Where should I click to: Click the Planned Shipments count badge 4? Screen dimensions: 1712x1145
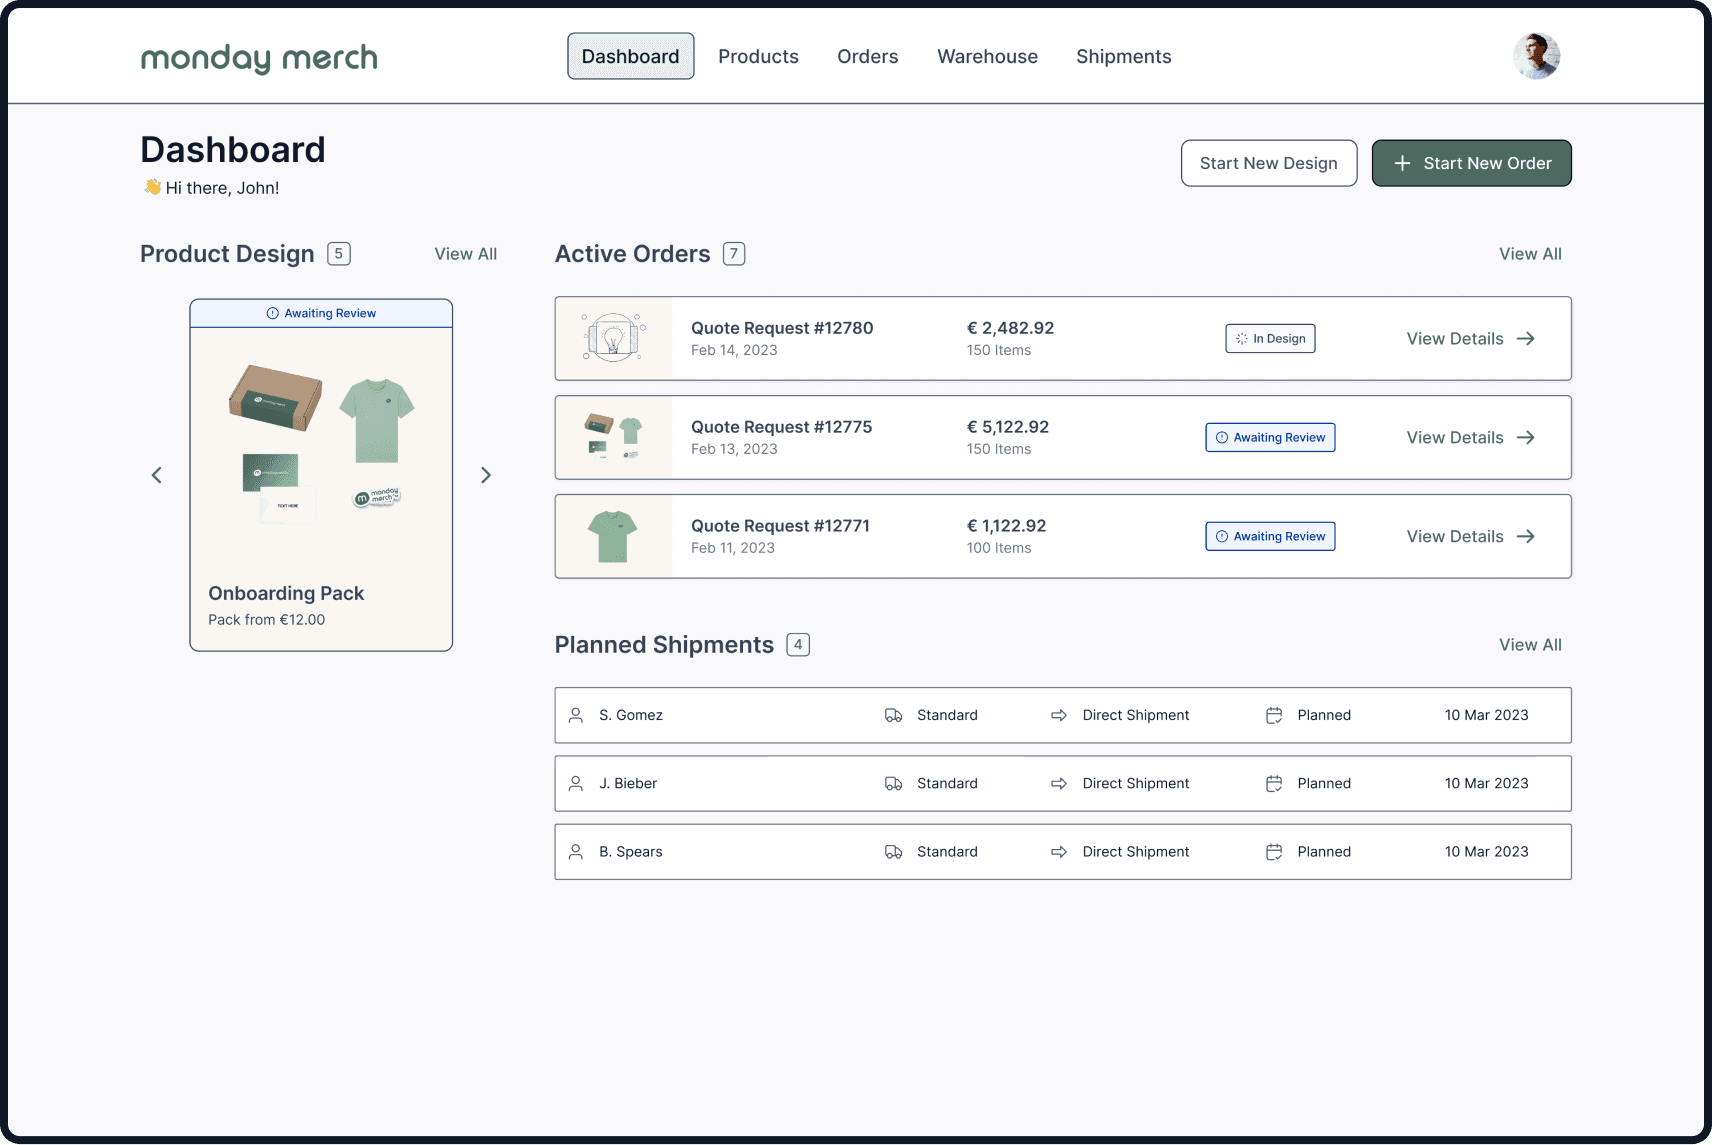pyautogui.click(x=798, y=645)
